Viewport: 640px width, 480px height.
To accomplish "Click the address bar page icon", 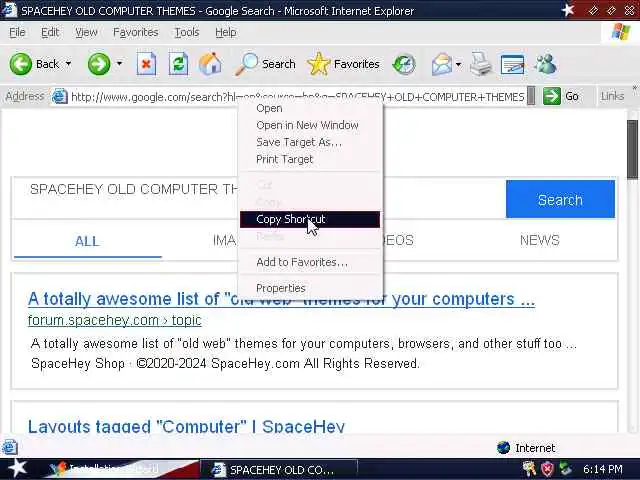I will point(60,96).
